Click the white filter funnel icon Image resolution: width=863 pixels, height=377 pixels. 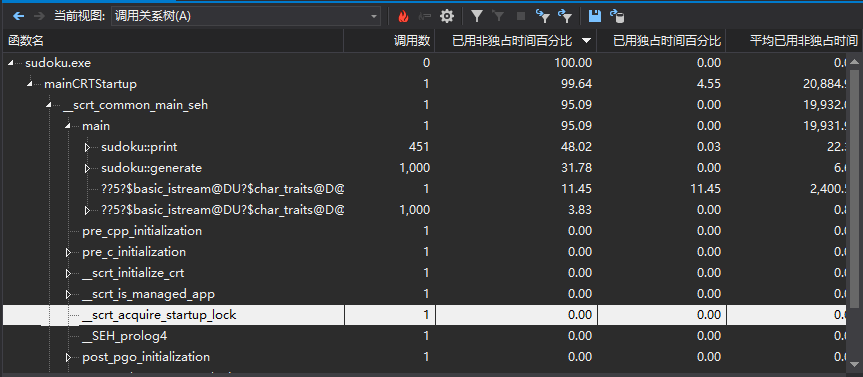[x=477, y=16]
